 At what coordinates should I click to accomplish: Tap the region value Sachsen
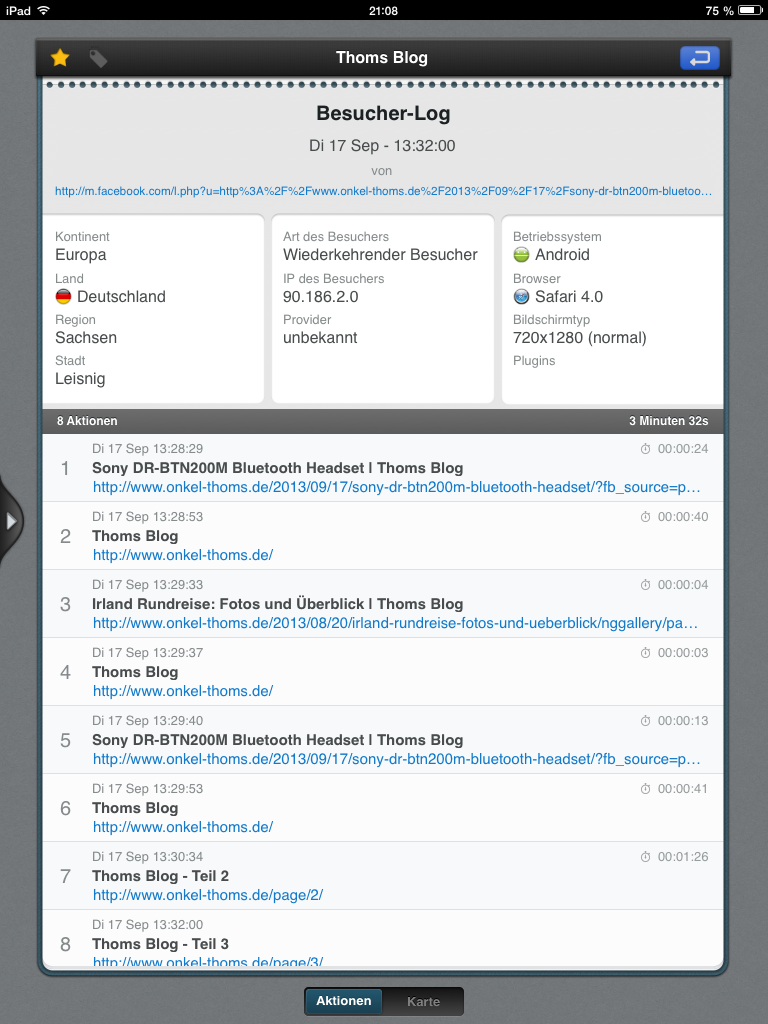[86, 338]
